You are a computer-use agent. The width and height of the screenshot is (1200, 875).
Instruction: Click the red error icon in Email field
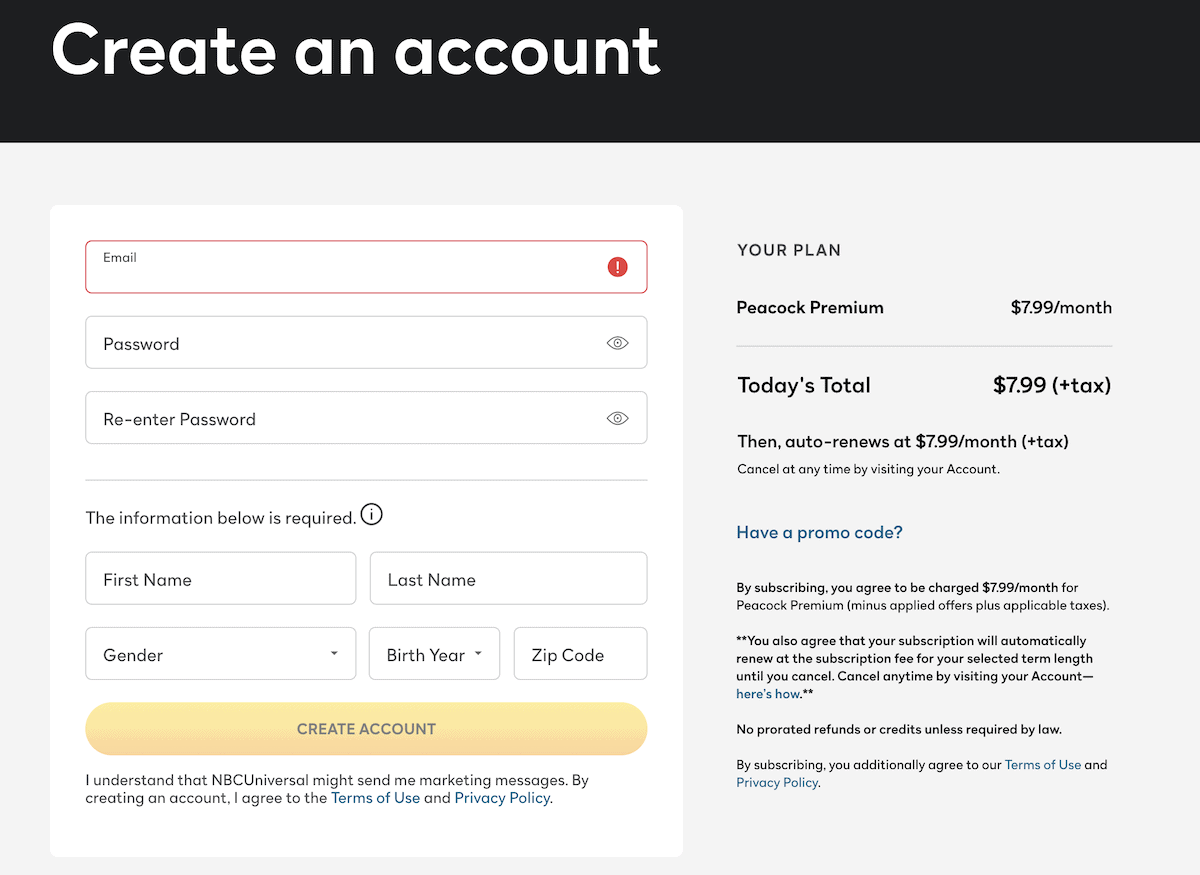tap(618, 267)
